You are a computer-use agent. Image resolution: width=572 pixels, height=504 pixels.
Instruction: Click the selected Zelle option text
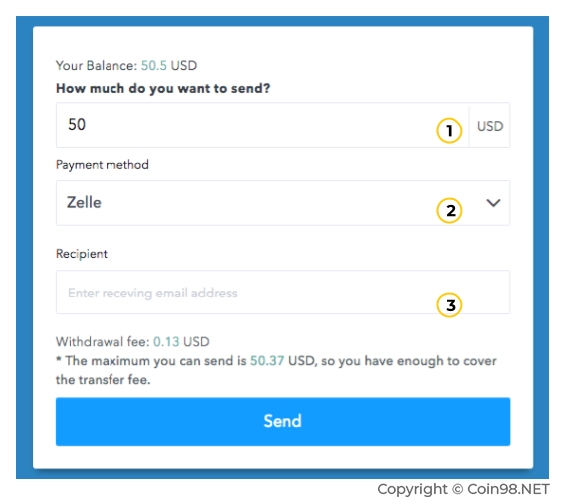tap(84, 202)
